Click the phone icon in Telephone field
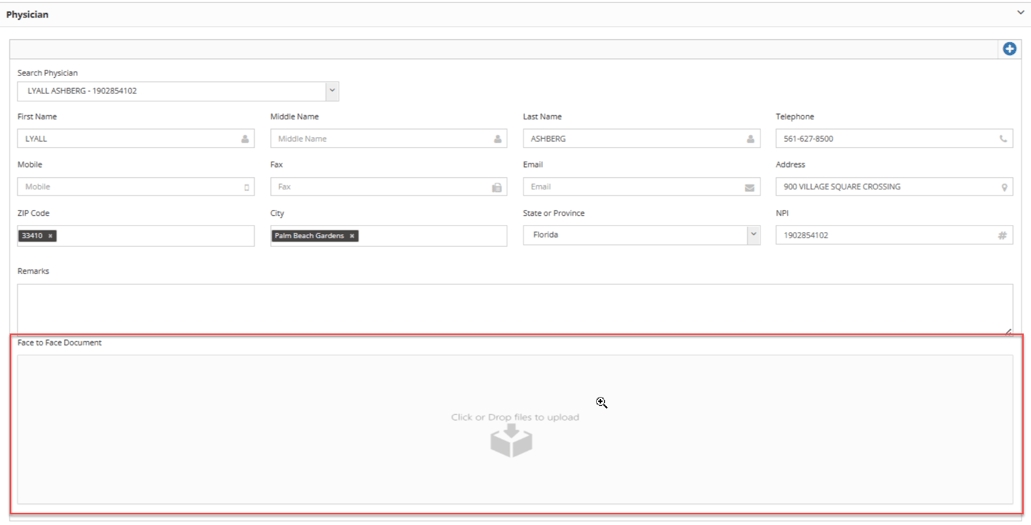The height and width of the screenshot is (525, 1031). (1003, 139)
